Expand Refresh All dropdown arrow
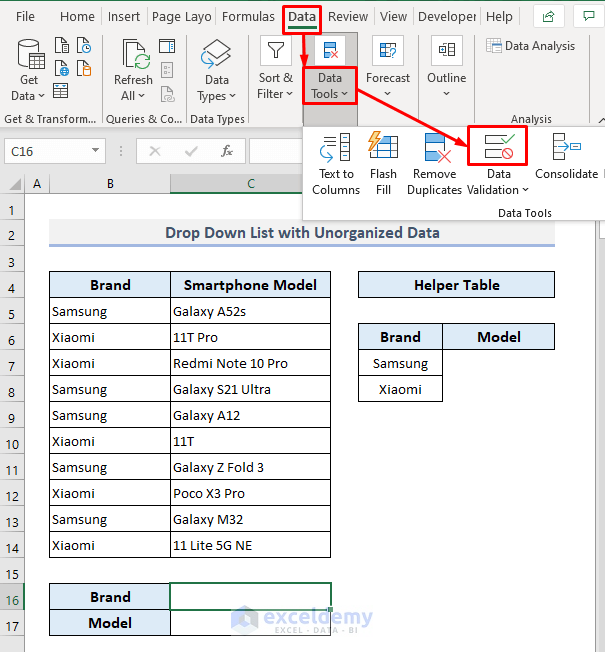The image size is (605, 652). tap(141, 96)
